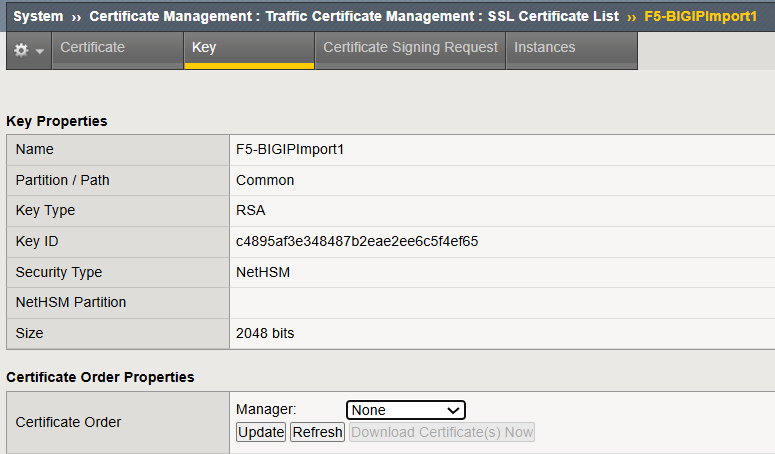The width and height of the screenshot is (775, 454).
Task: Click the Key ID label
Action: pyautogui.click(x=37, y=241)
